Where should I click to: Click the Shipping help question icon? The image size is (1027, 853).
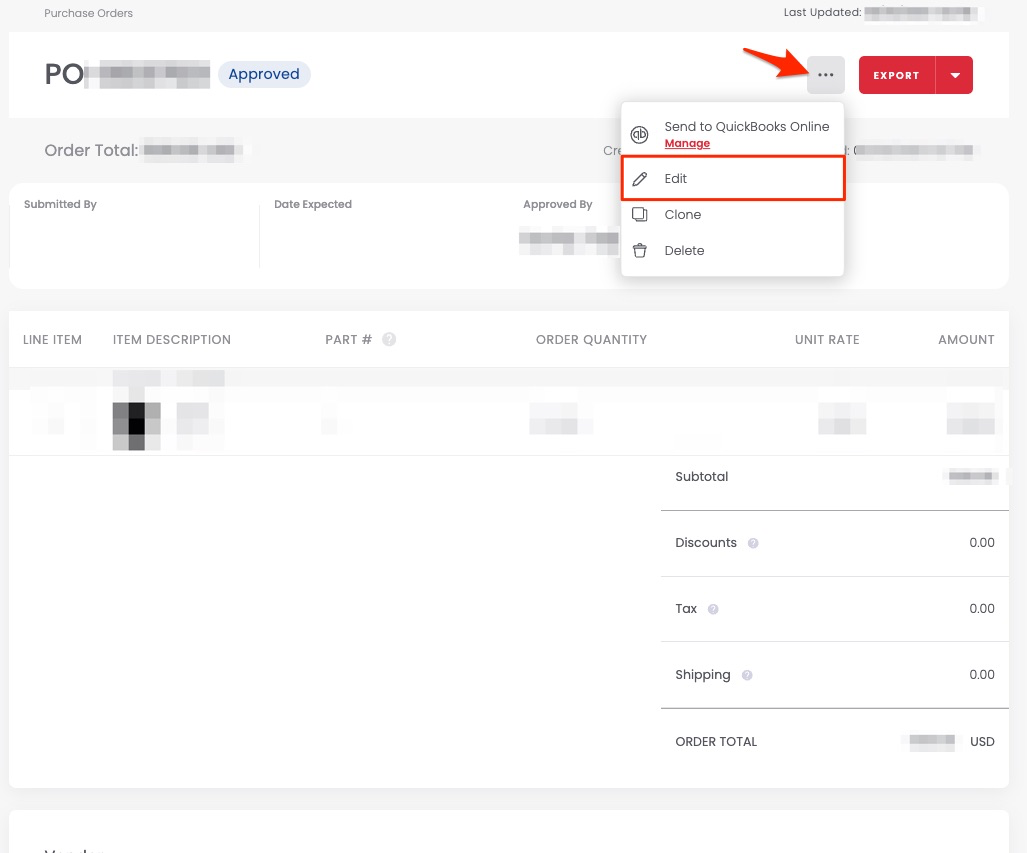click(x=747, y=675)
